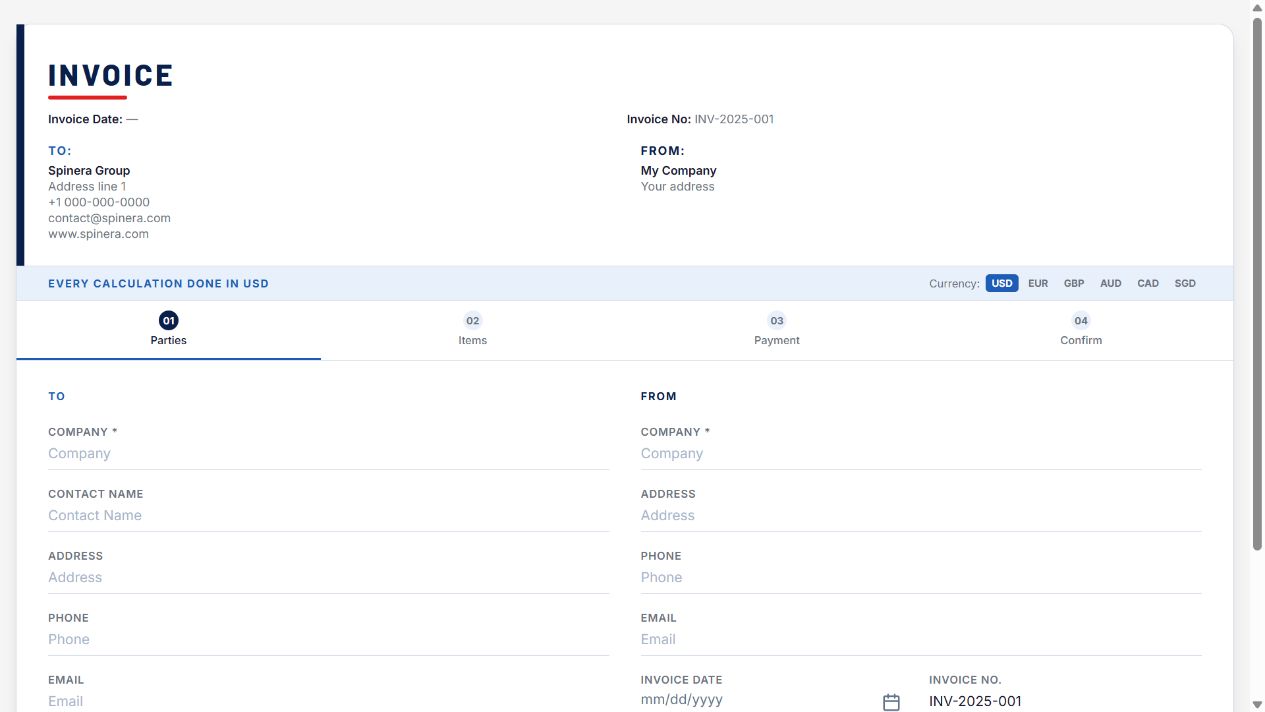Click the preview 'Invoice No: INV-2025-001' text
The width and height of the screenshot is (1265, 712).
click(x=700, y=119)
